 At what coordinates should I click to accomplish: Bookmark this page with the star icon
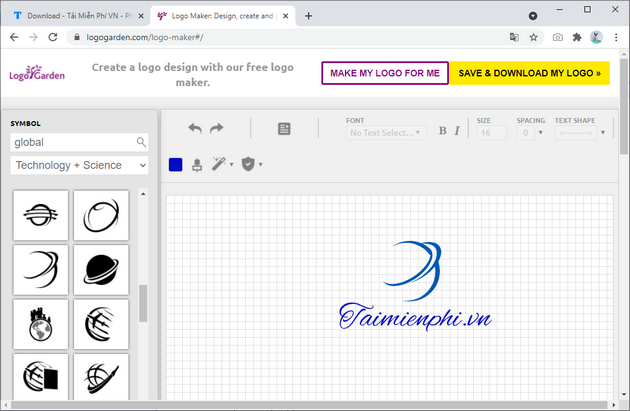[533, 37]
